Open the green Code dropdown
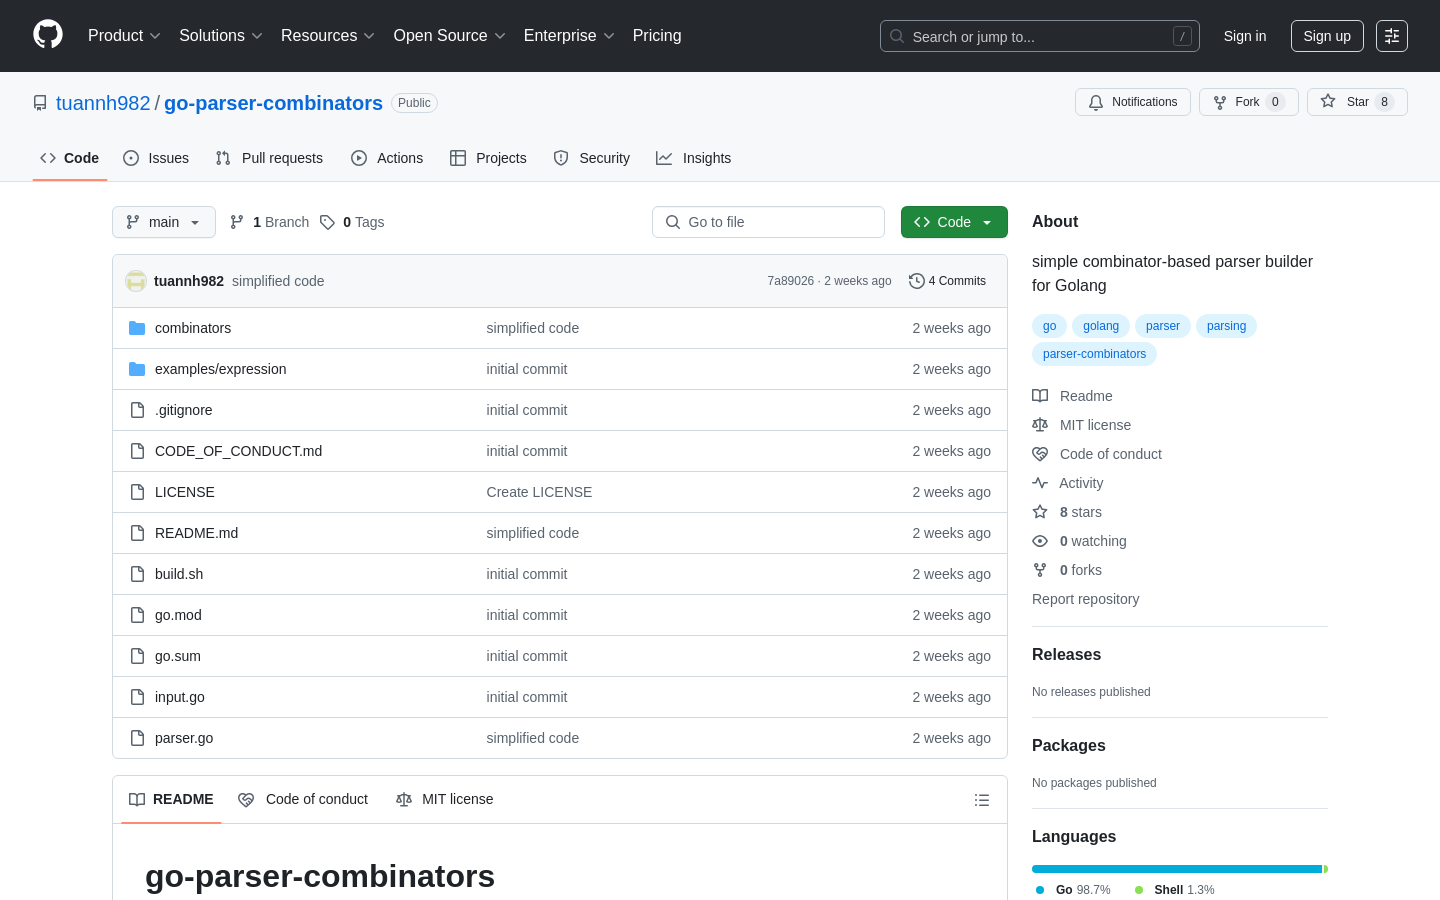The image size is (1440, 900). [x=954, y=222]
